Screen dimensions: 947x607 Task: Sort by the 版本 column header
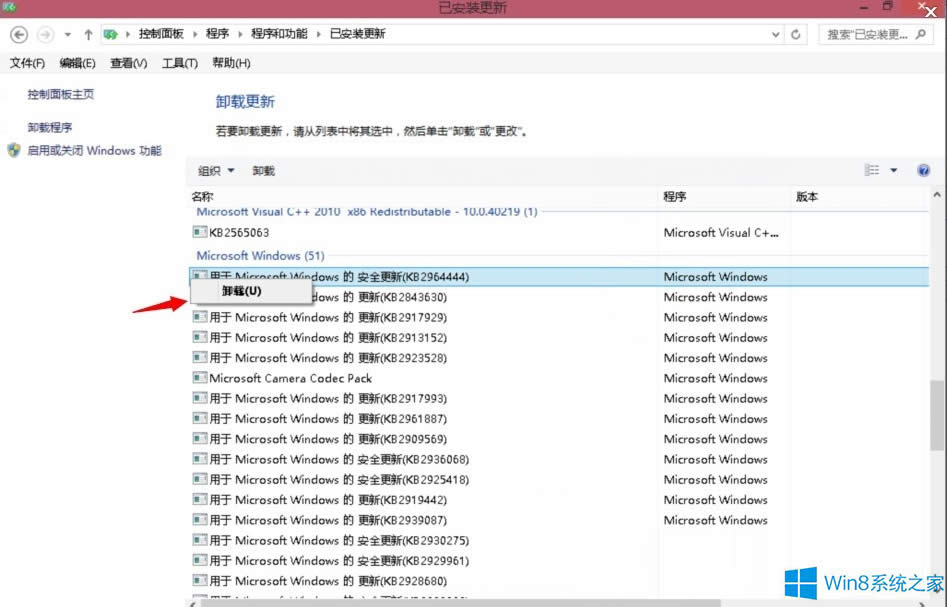click(806, 196)
